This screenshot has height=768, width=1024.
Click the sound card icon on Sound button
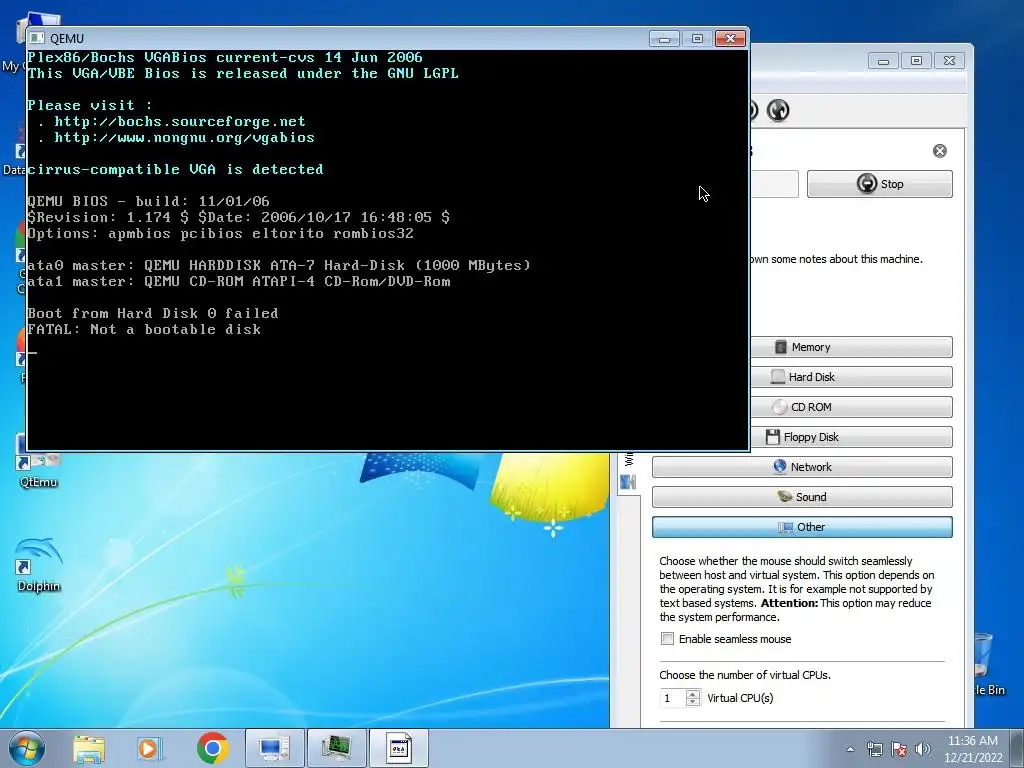click(784, 496)
